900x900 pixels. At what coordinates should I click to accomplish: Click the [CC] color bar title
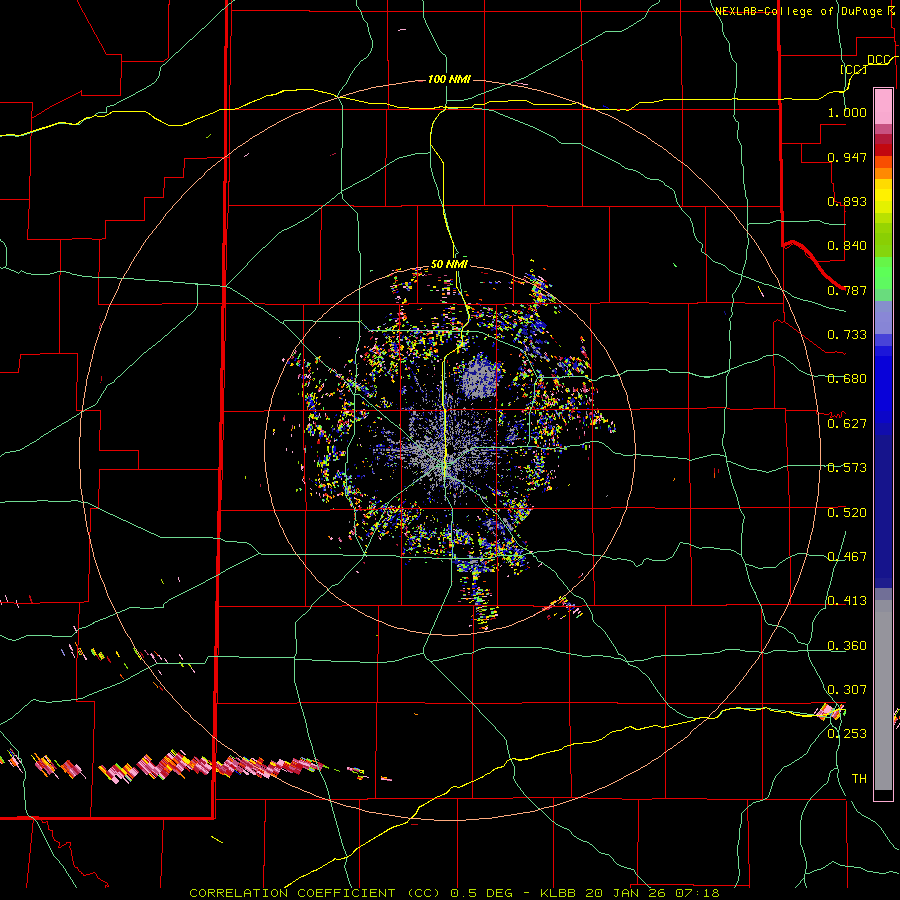tap(854, 69)
